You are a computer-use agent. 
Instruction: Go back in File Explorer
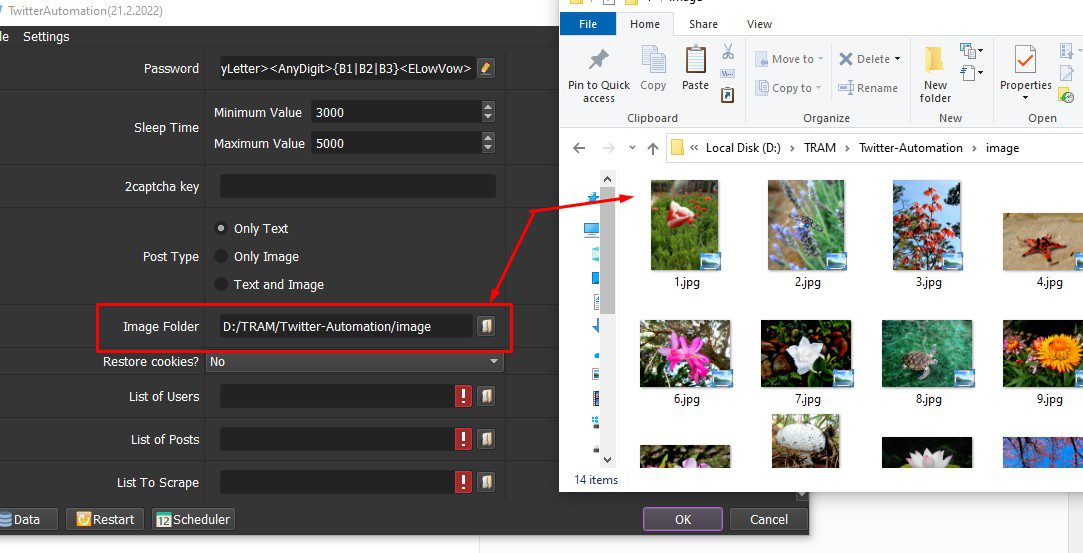[579, 148]
